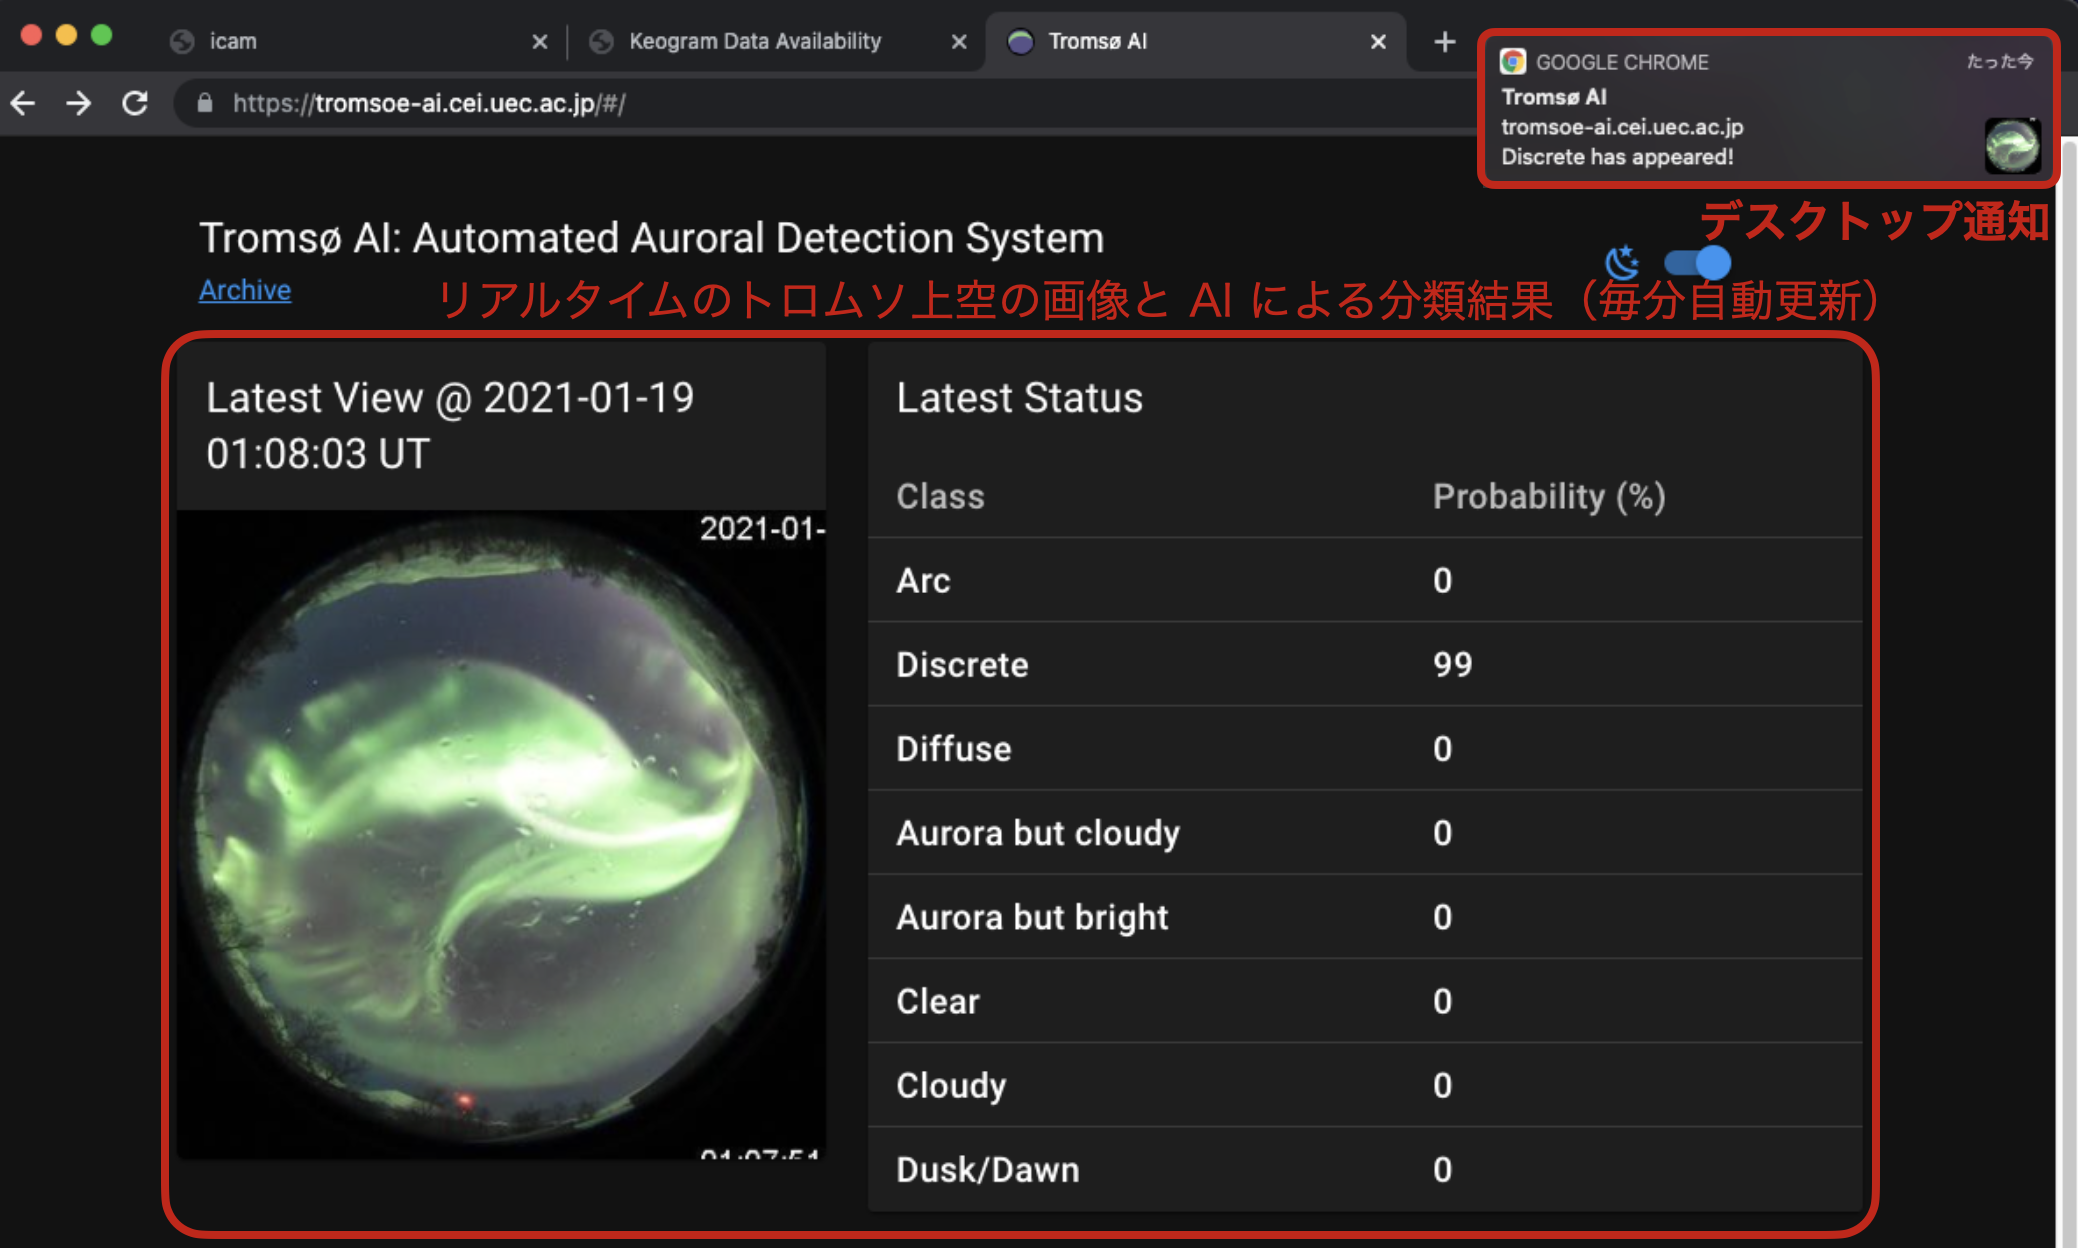Click the yellow macOS minimize button

[66, 35]
